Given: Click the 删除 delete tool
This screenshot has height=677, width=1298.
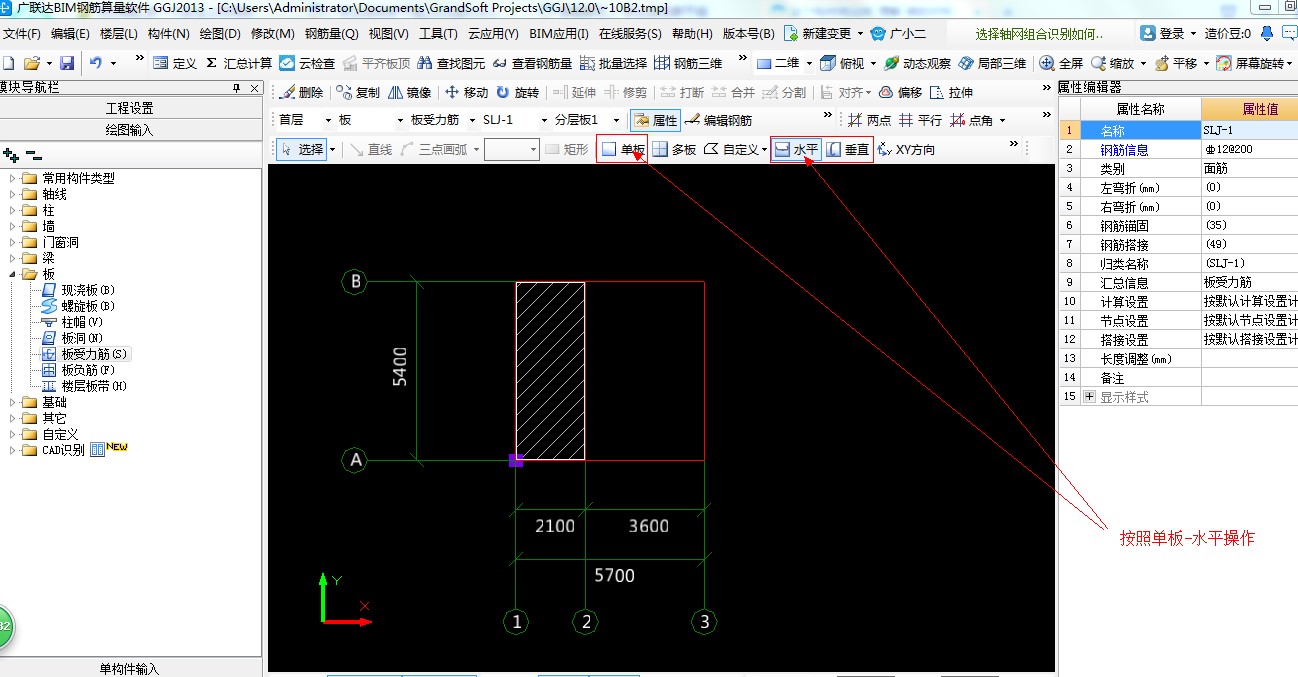Looking at the screenshot, I should click(301, 92).
